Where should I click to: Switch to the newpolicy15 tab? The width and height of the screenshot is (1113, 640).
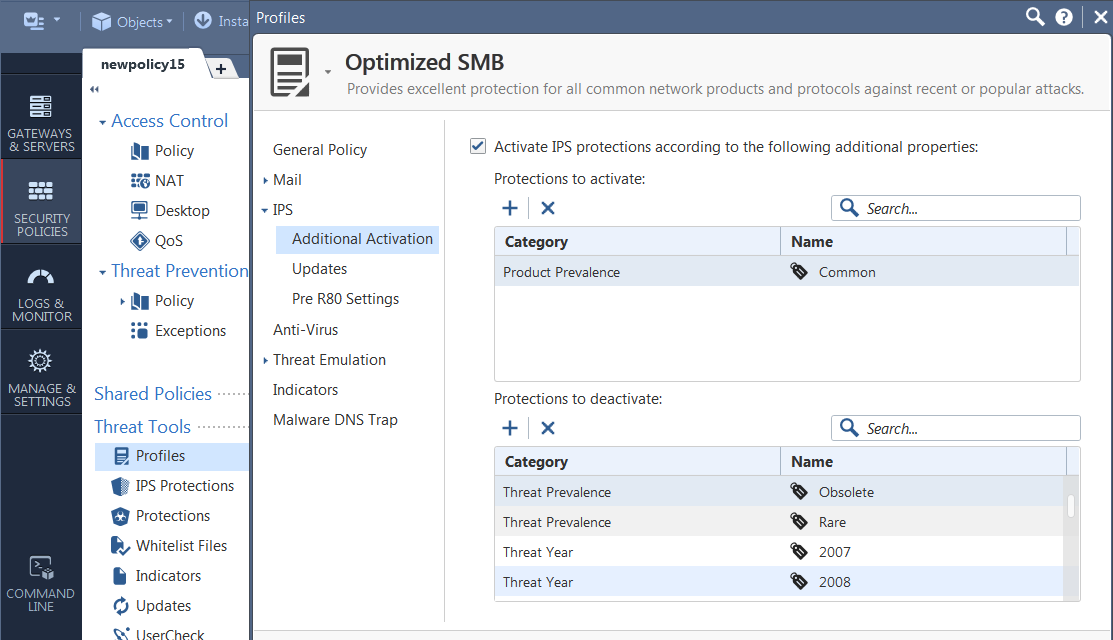[x=143, y=65]
